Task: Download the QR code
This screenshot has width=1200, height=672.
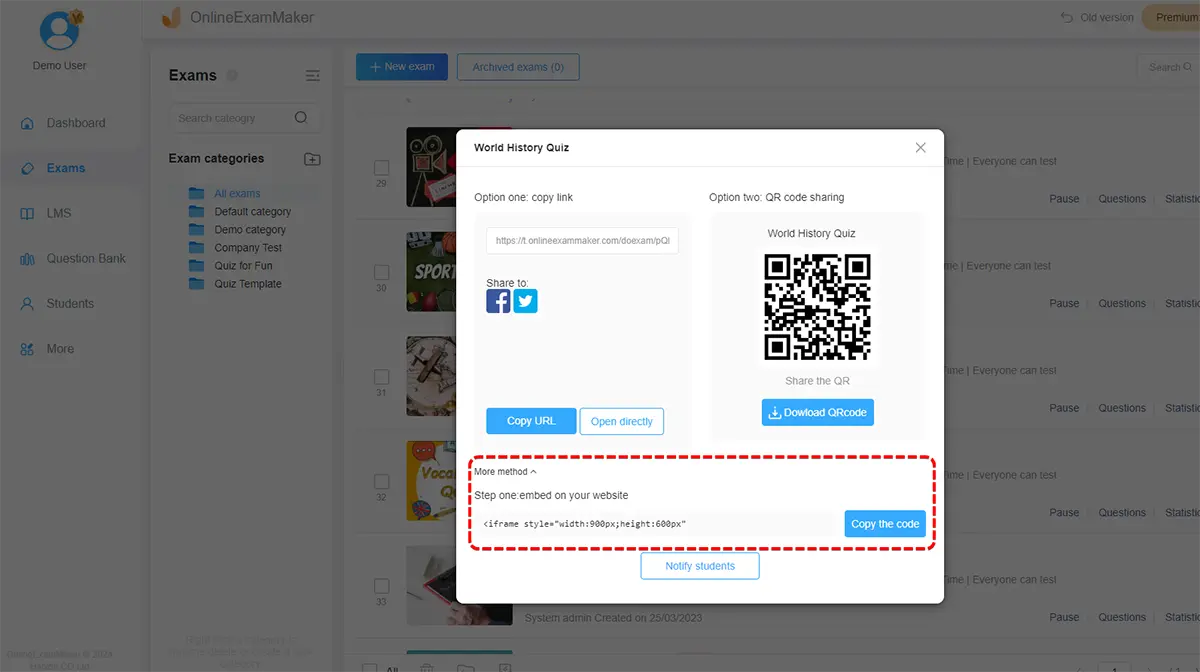Action: [817, 412]
